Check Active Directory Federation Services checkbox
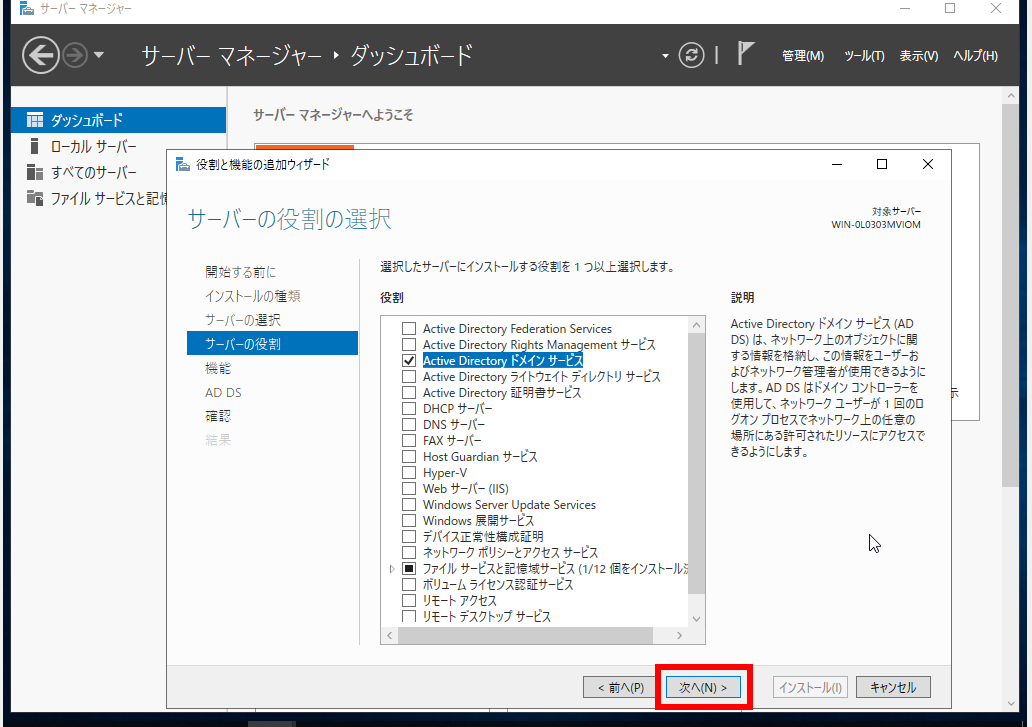This screenshot has width=1032, height=727. 409,328
